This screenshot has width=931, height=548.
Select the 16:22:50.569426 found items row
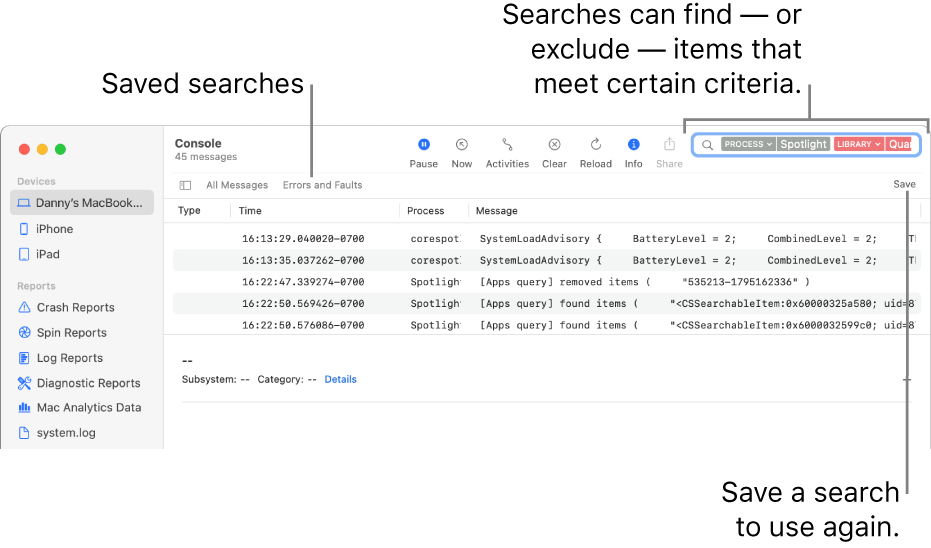click(545, 303)
